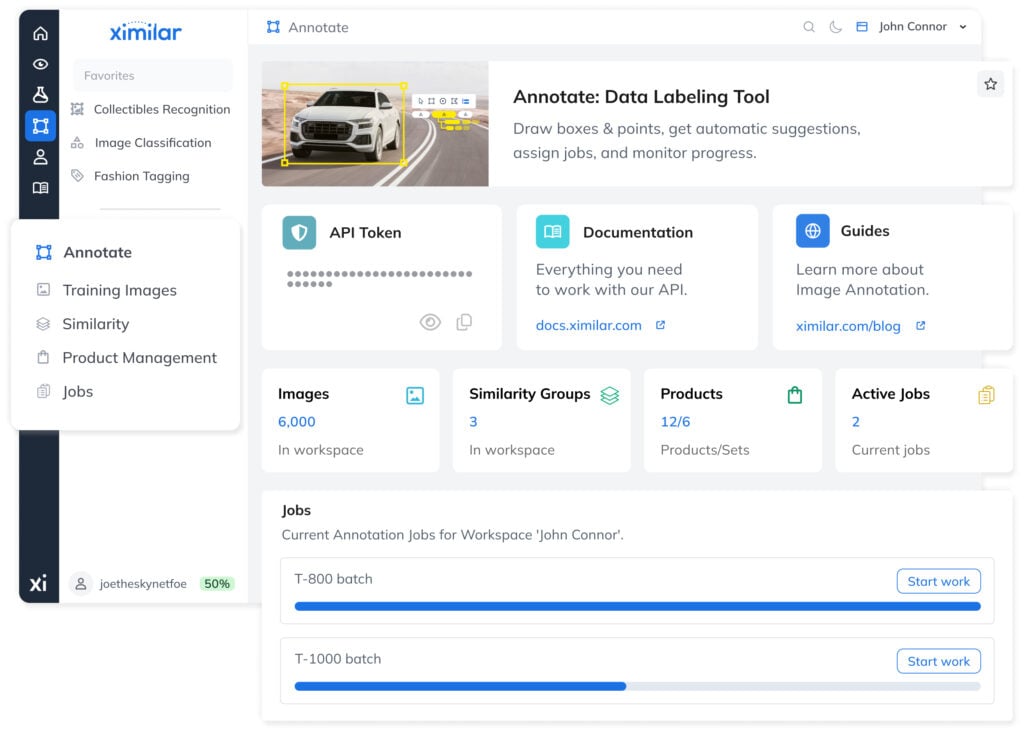Image resolution: width=1024 pixels, height=734 pixels.
Task: Copy the API token using copy icon
Action: [x=464, y=322]
